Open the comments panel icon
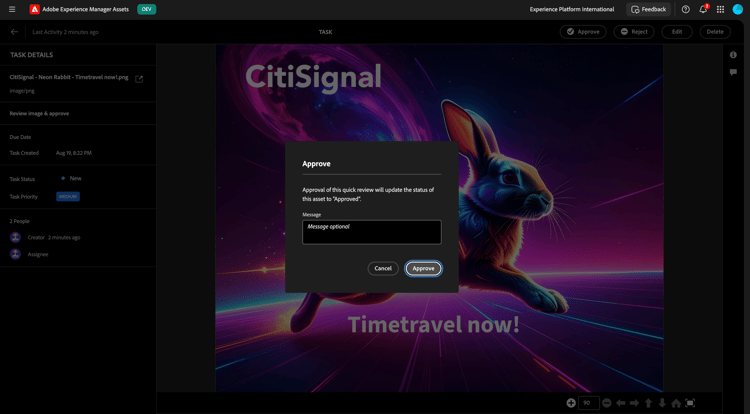This screenshot has height=414, width=750. 733,72
